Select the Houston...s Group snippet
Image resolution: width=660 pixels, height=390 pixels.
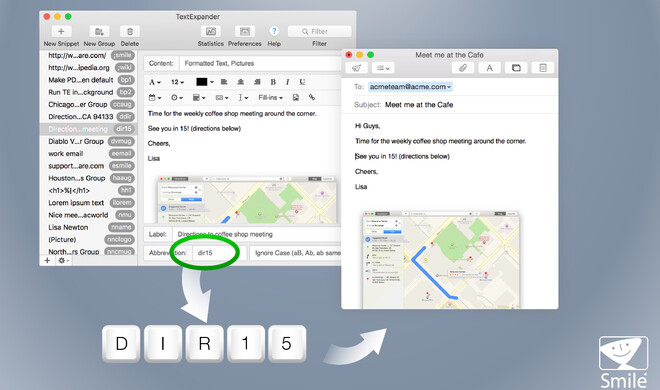pyautogui.click(x=88, y=178)
